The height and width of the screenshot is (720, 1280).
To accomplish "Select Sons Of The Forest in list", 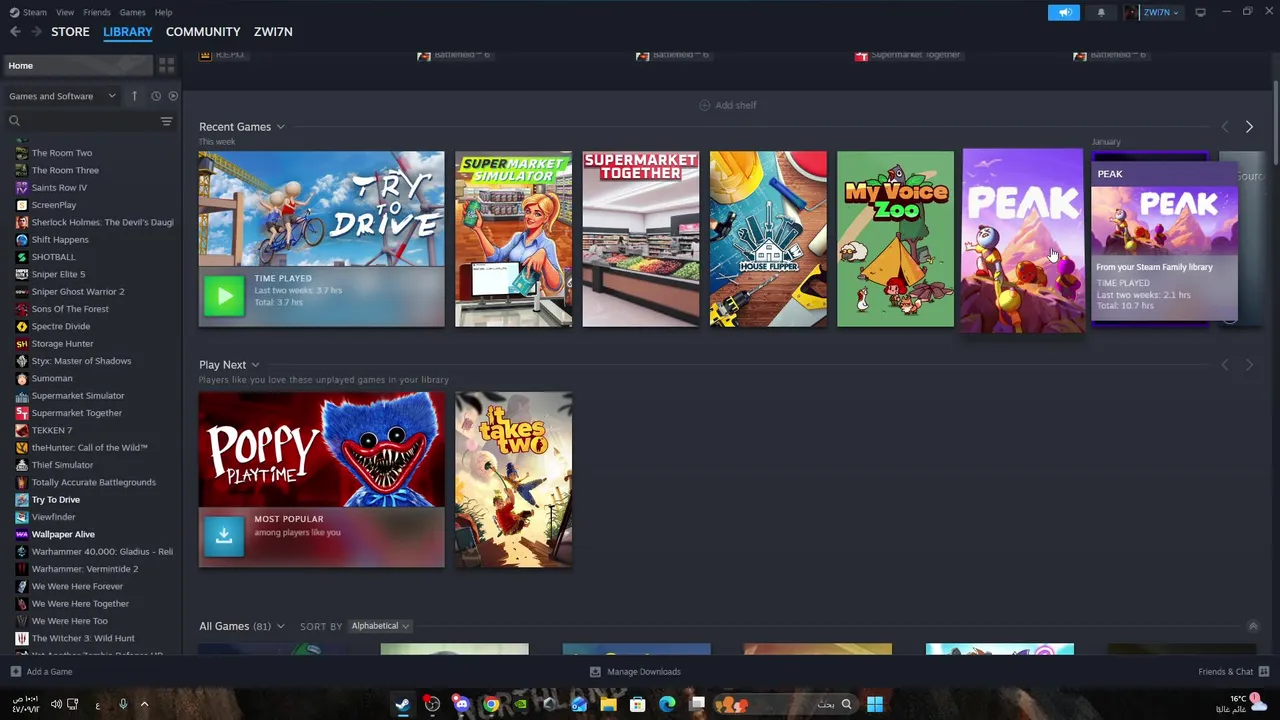I will (x=70, y=309).
